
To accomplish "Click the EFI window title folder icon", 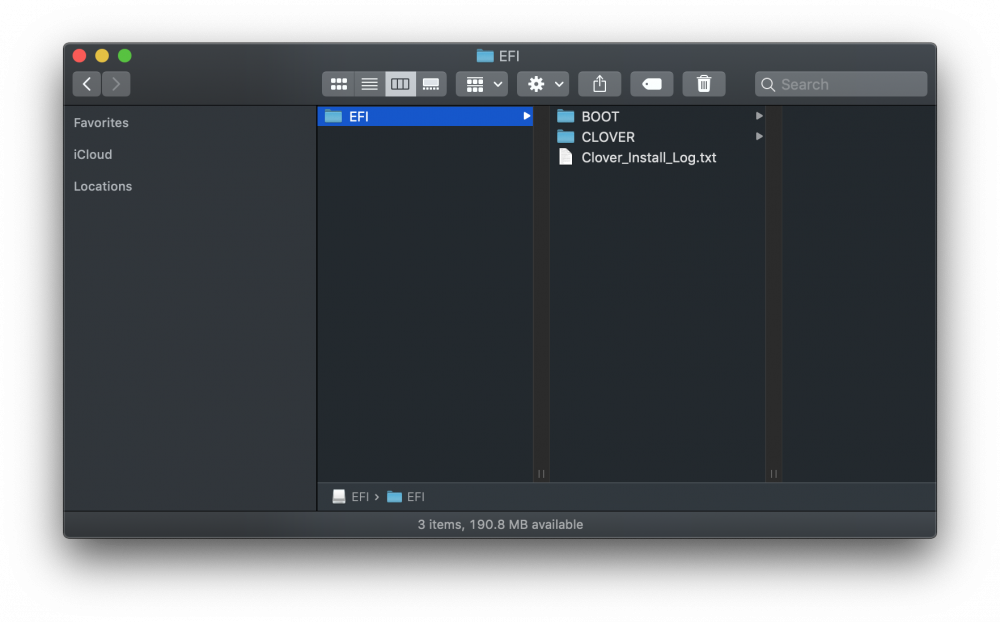I will click(x=485, y=56).
